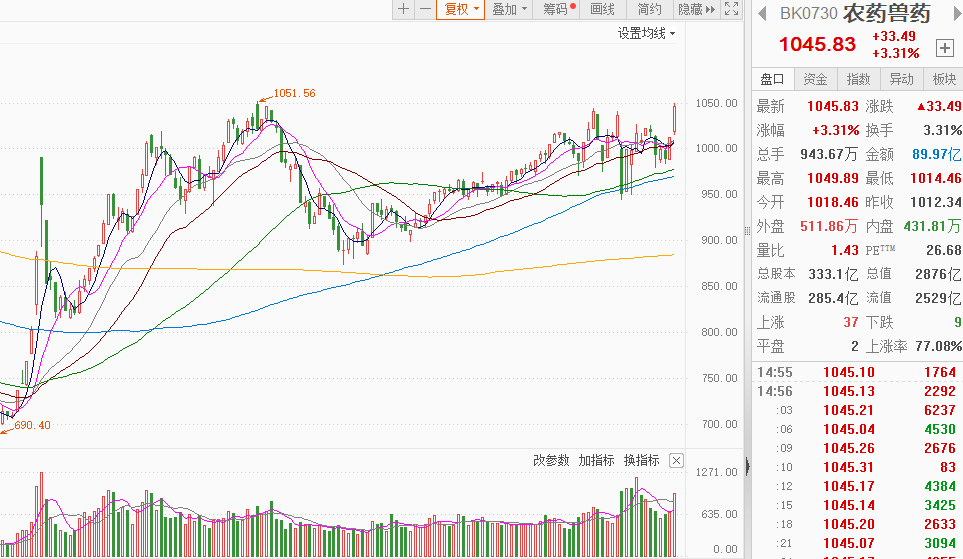The width and height of the screenshot is (963, 559).
Task: Click the zoom in plus icon
Action: (403, 9)
